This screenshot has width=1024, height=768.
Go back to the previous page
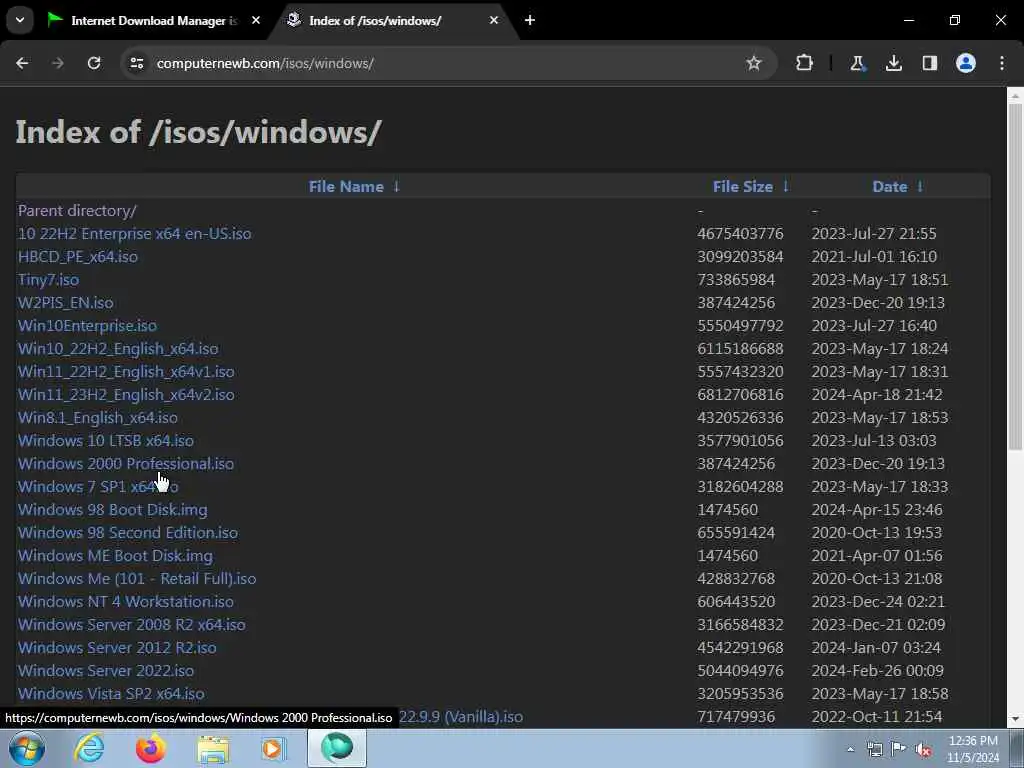(22, 63)
